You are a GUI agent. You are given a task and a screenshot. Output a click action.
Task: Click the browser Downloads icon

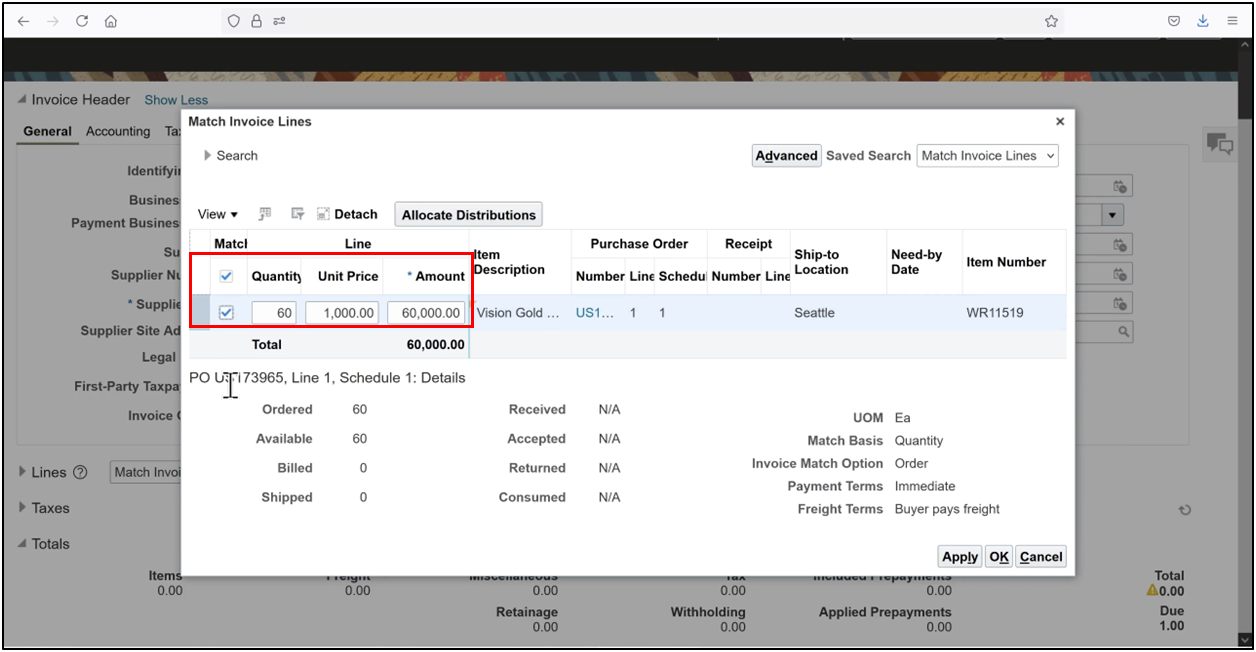pyautogui.click(x=1202, y=20)
